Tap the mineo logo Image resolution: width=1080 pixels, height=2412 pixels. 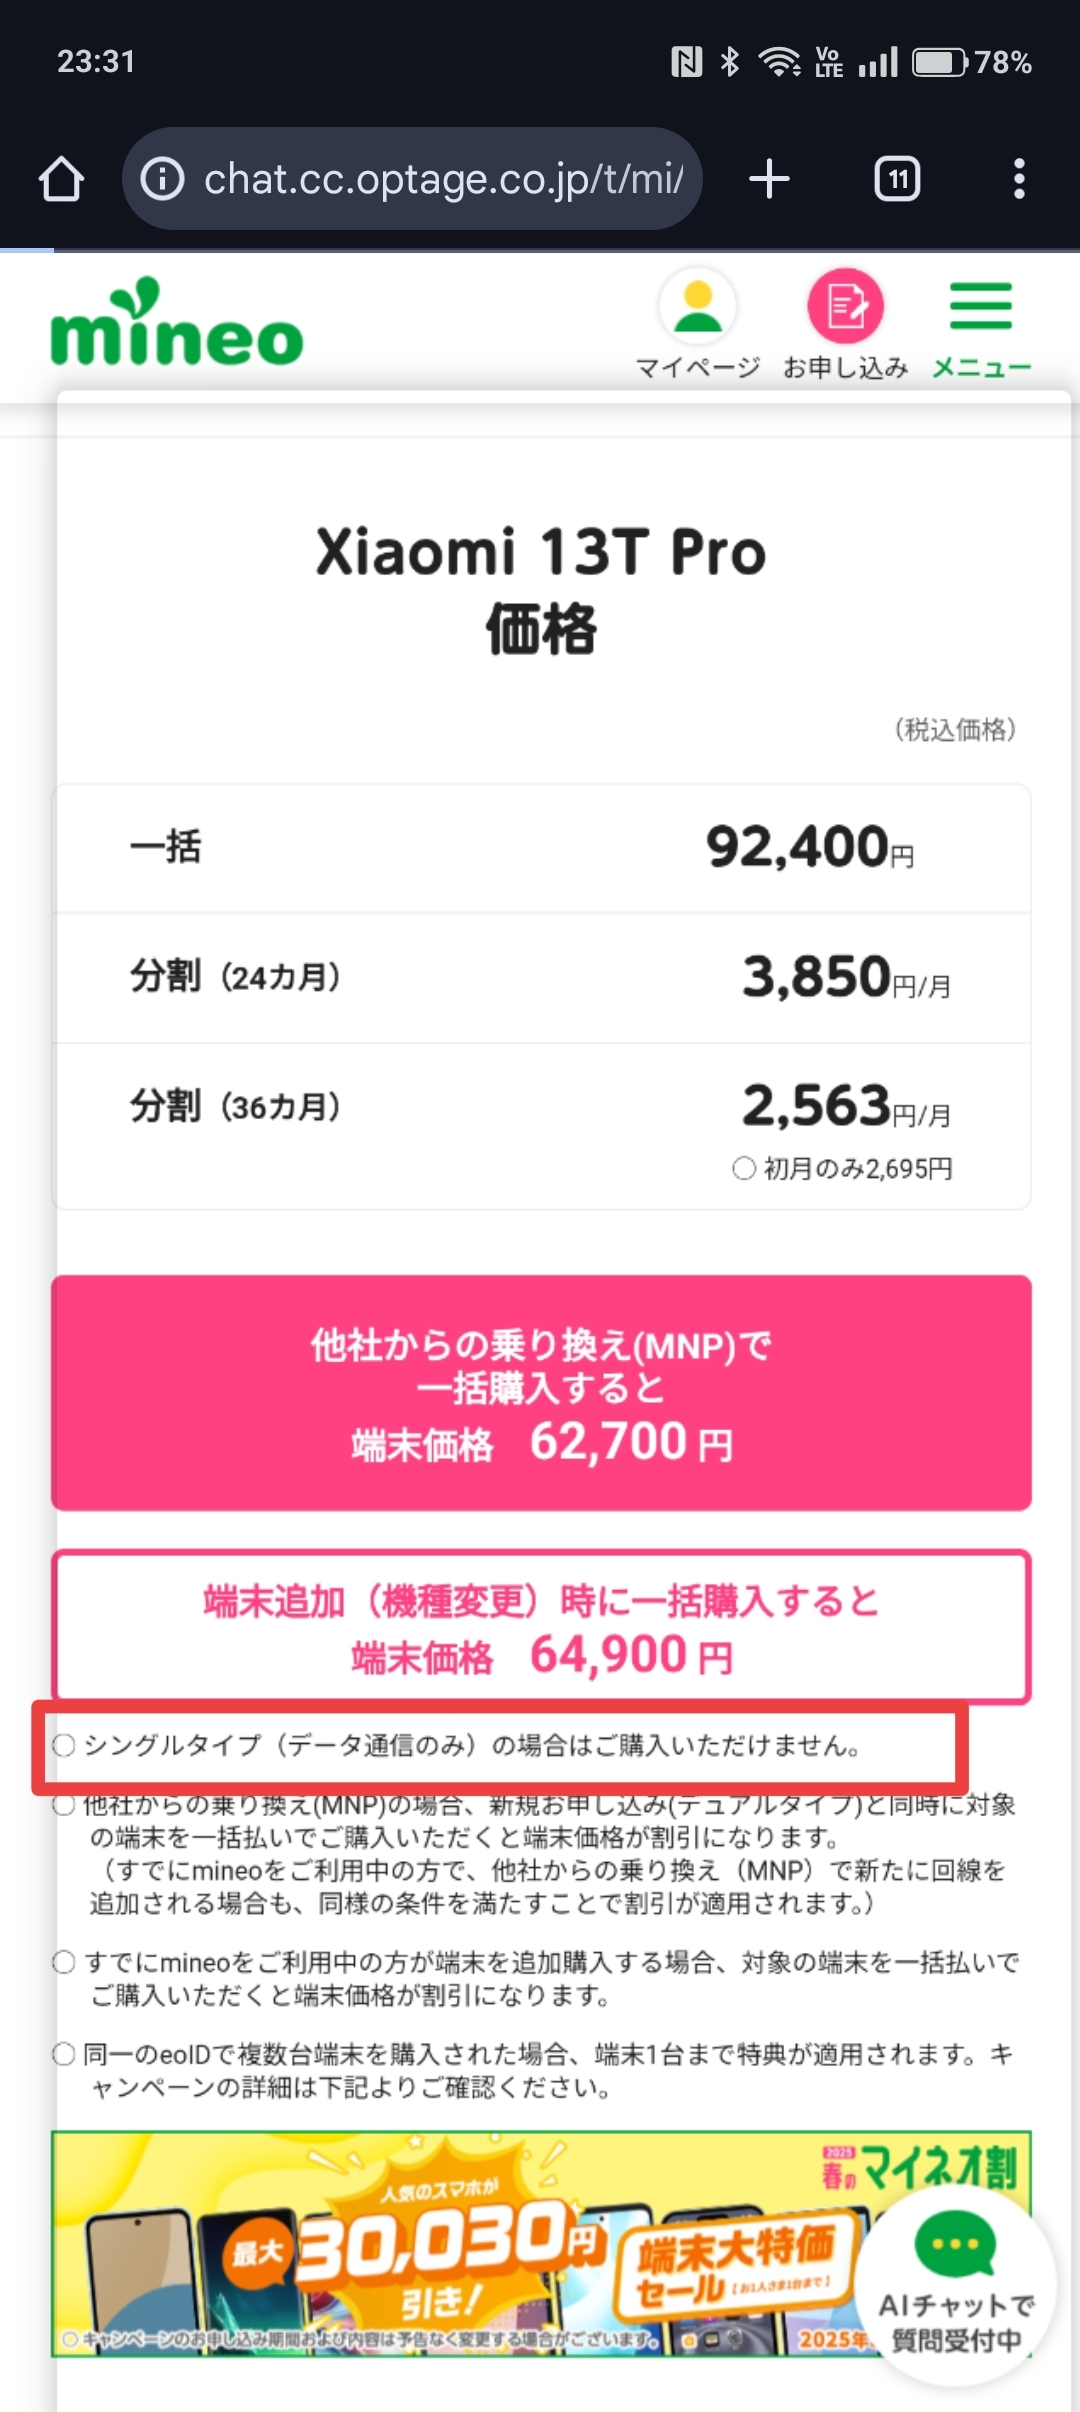click(x=177, y=324)
